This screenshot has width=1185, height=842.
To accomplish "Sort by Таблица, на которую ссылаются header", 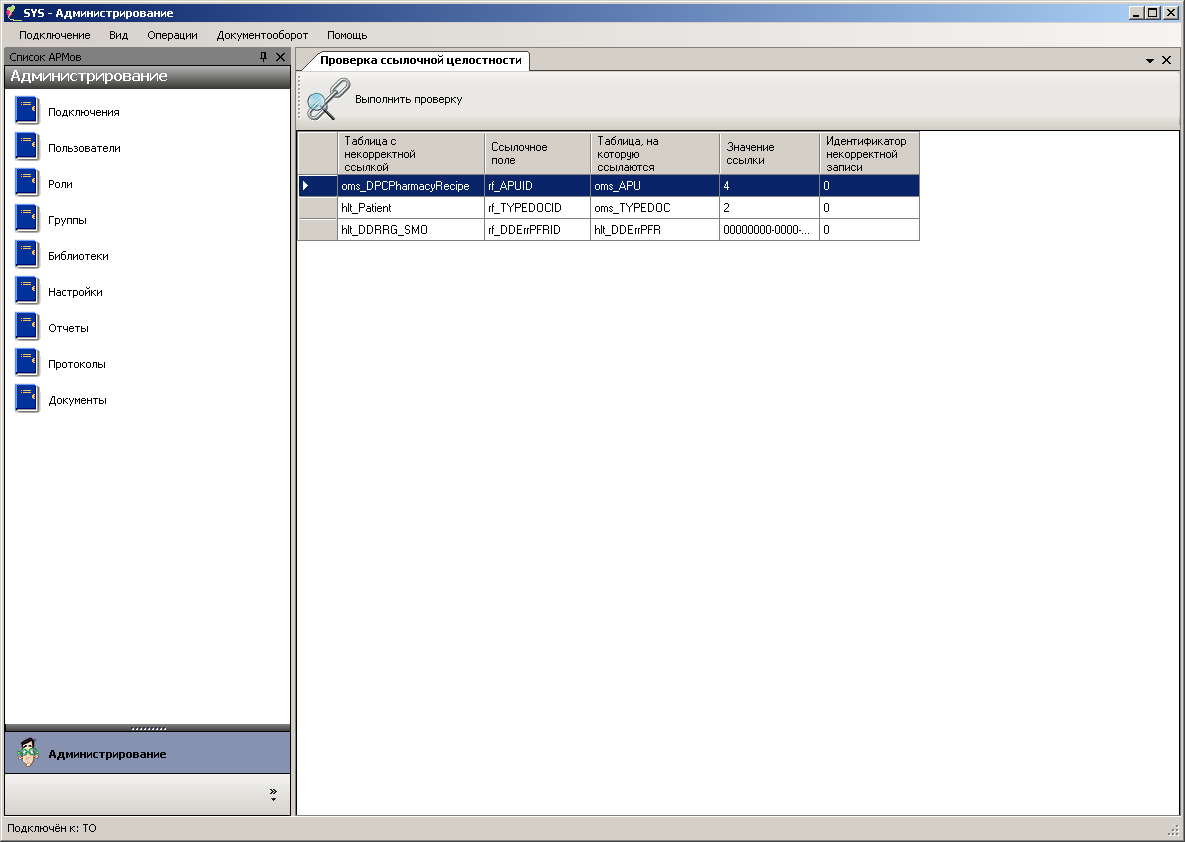I will pyautogui.click(x=654, y=153).
